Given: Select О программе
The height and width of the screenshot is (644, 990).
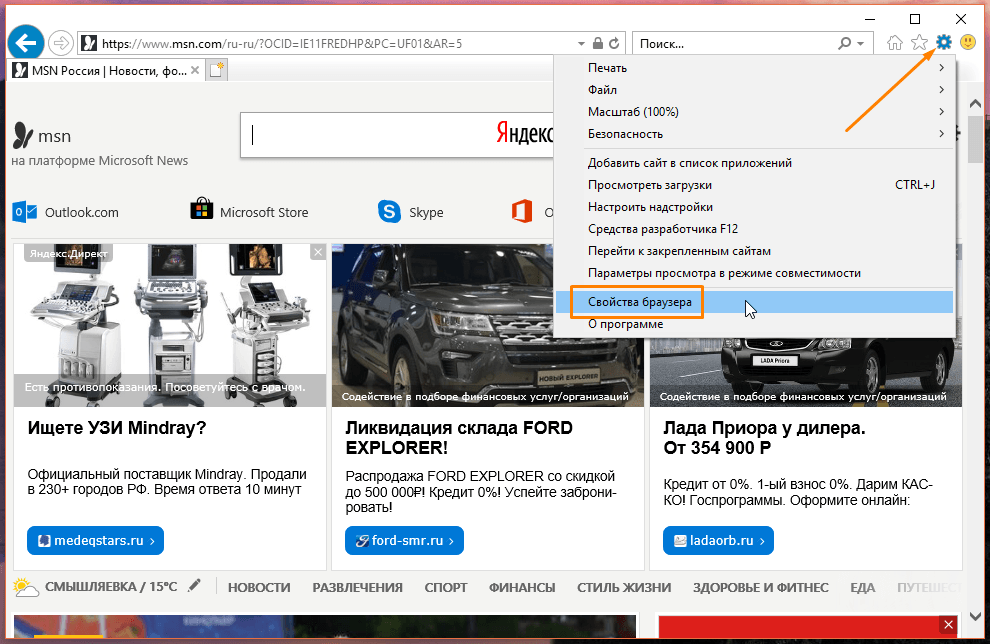Looking at the screenshot, I should [x=755, y=324].
